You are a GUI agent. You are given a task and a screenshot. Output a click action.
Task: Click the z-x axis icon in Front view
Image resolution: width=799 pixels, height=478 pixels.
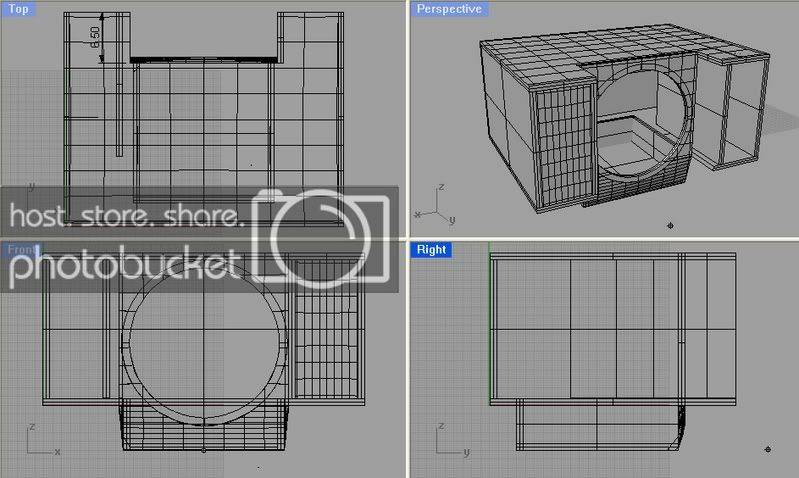(44, 439)
